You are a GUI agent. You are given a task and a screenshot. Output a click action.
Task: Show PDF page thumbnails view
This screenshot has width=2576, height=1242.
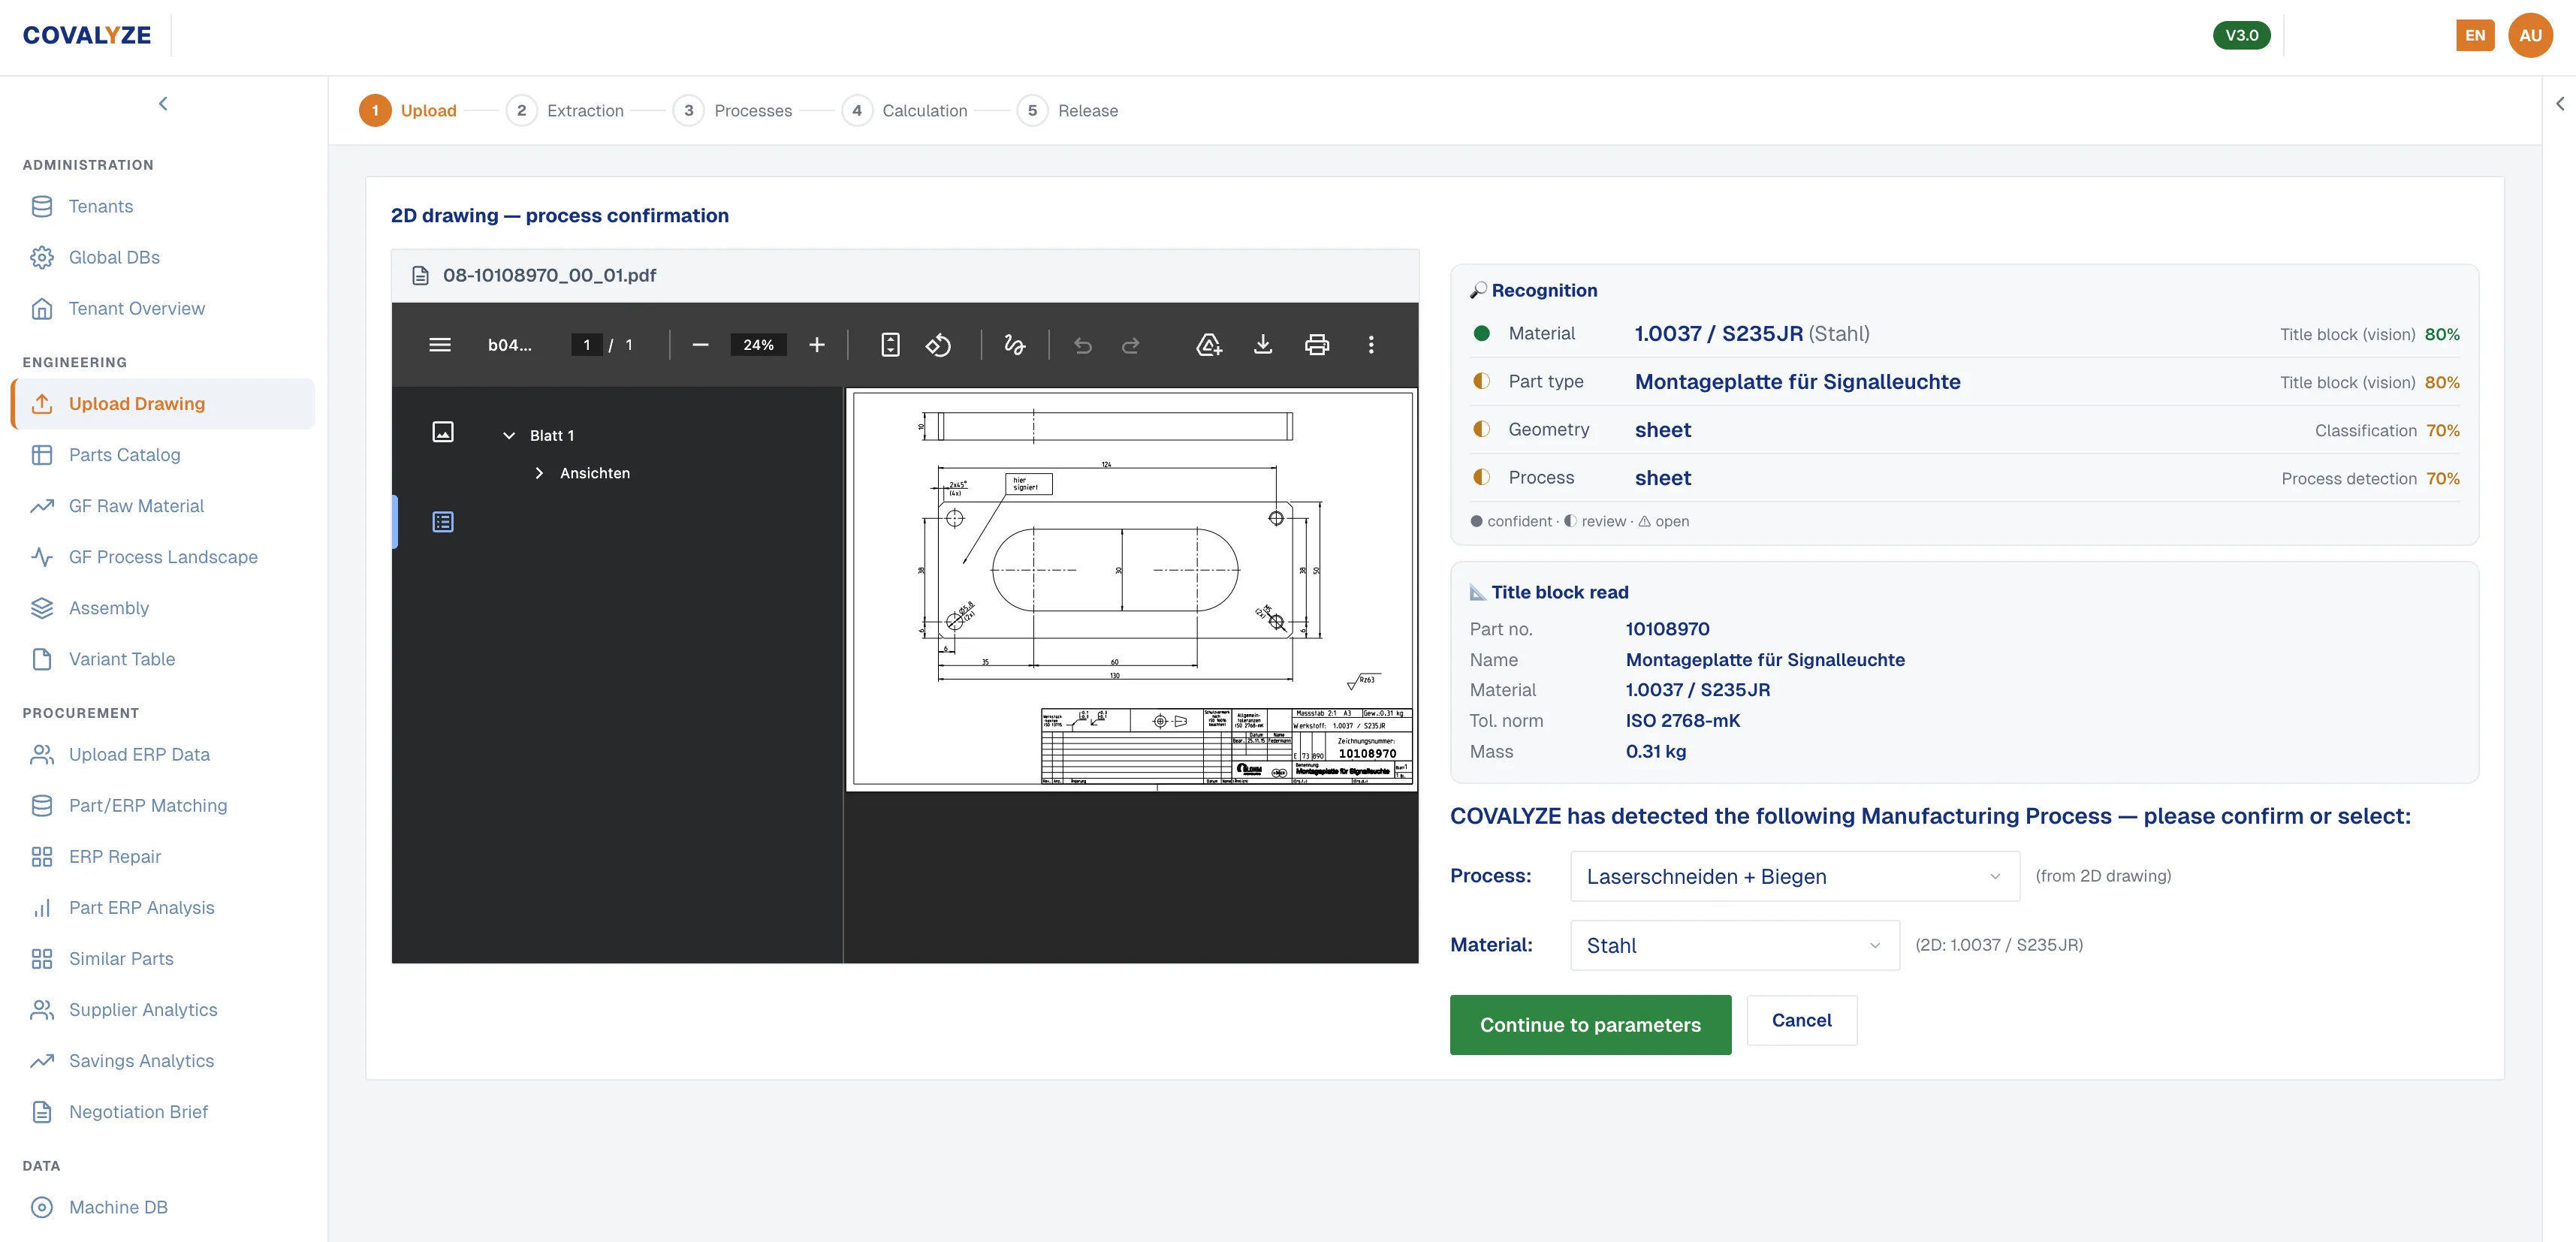coord(443,432)
